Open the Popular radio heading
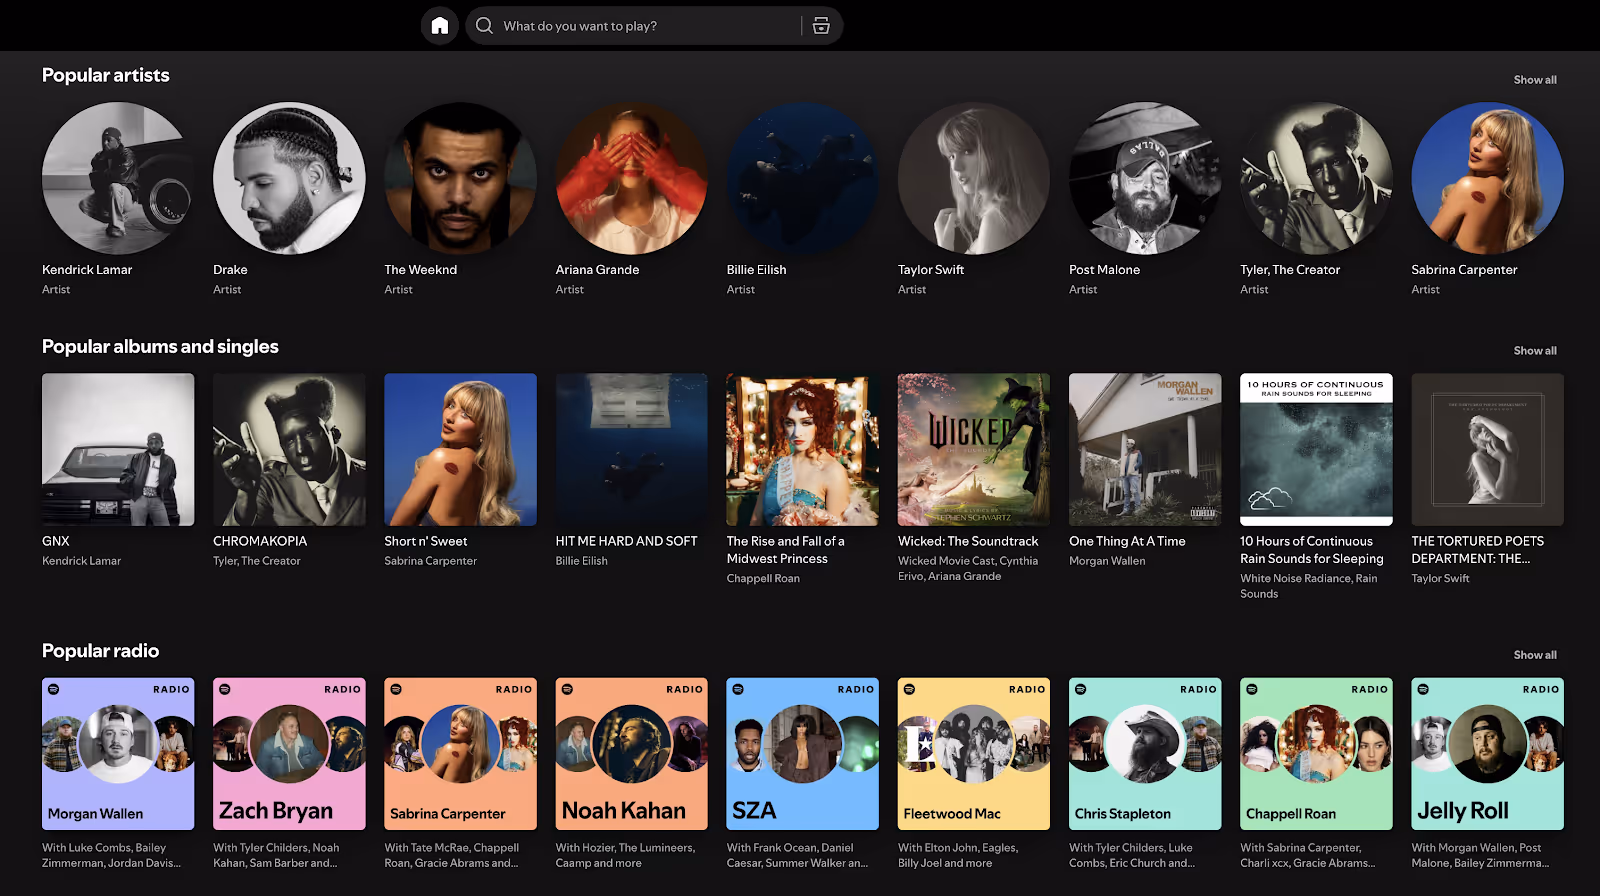Image resolution: width=1600 pixels, height=896 pixels. point(101,651)
